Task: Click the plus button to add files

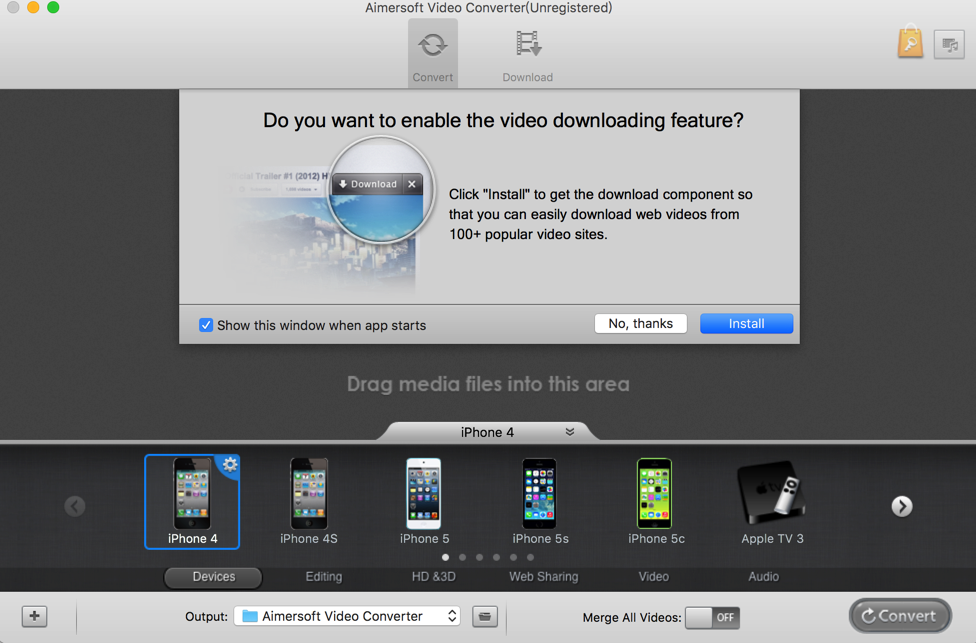Action: click(x=34, y=616)
